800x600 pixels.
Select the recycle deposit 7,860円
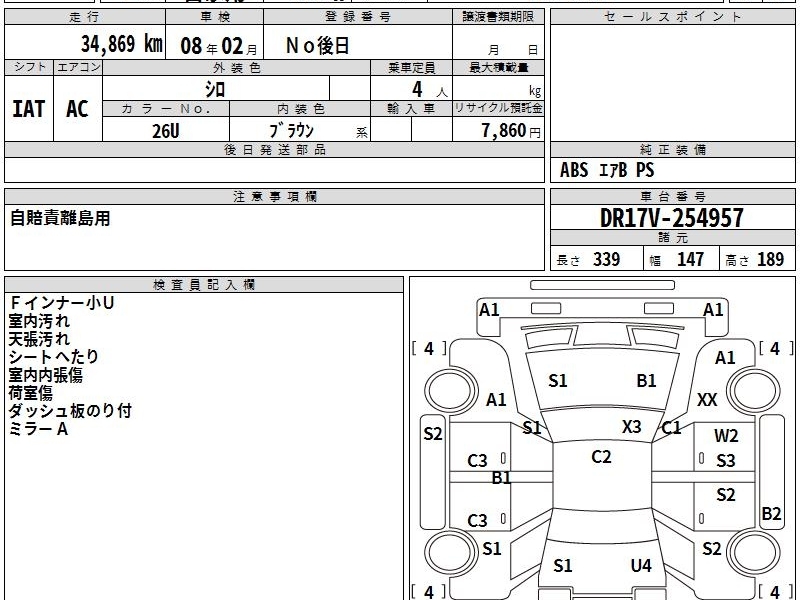tap(511, 131)
